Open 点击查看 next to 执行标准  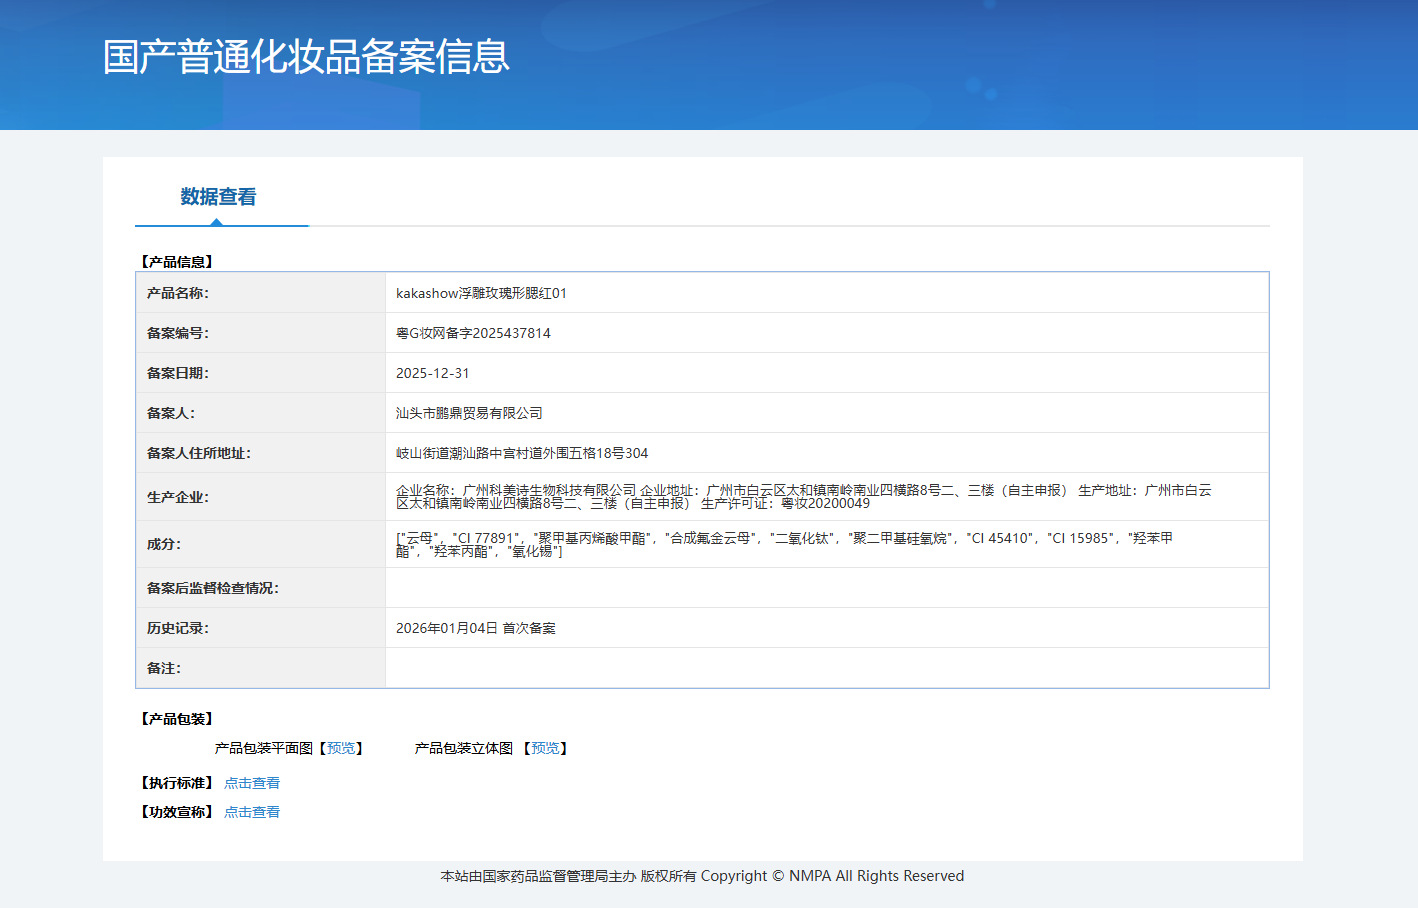pyautogui.click(x=252, y=783)
